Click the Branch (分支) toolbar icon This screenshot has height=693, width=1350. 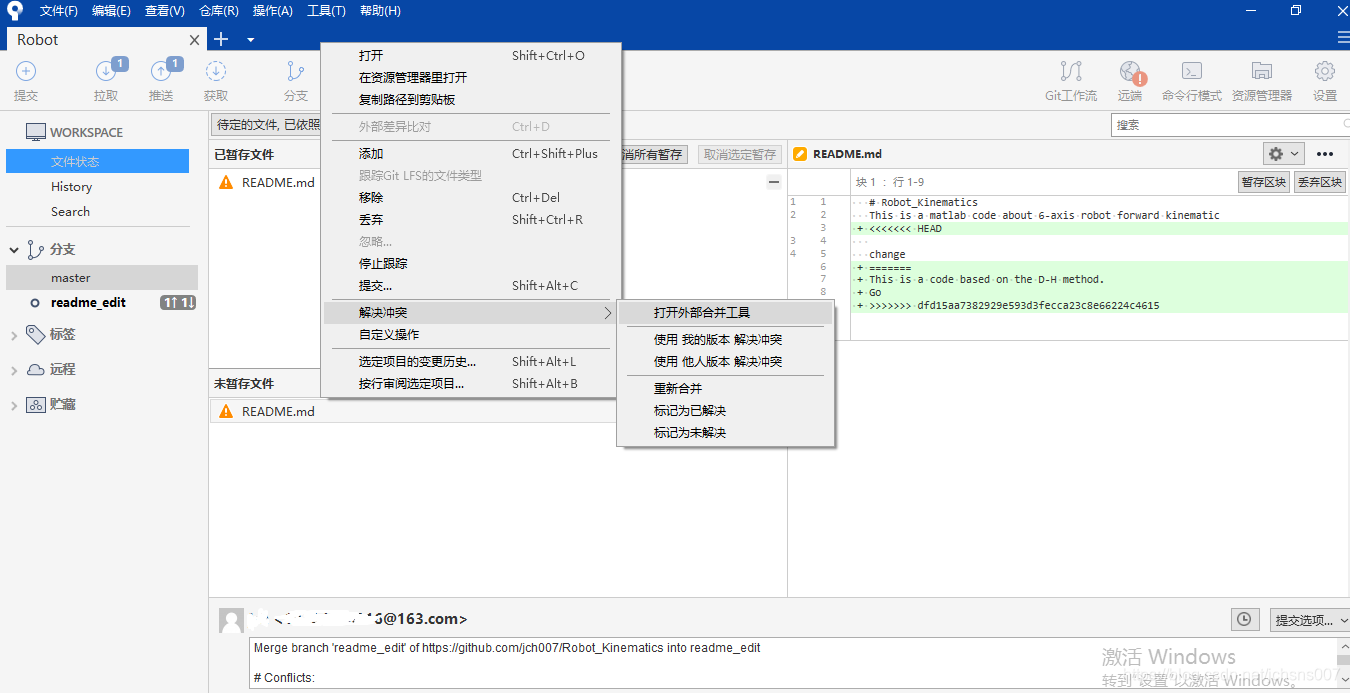coord(295,71)
